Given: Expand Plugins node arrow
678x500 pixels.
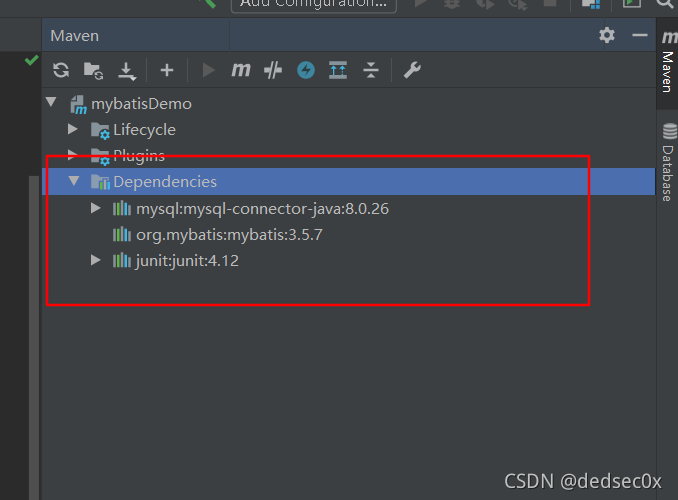Looking at the screenshot, I should (x=72, y=154).
